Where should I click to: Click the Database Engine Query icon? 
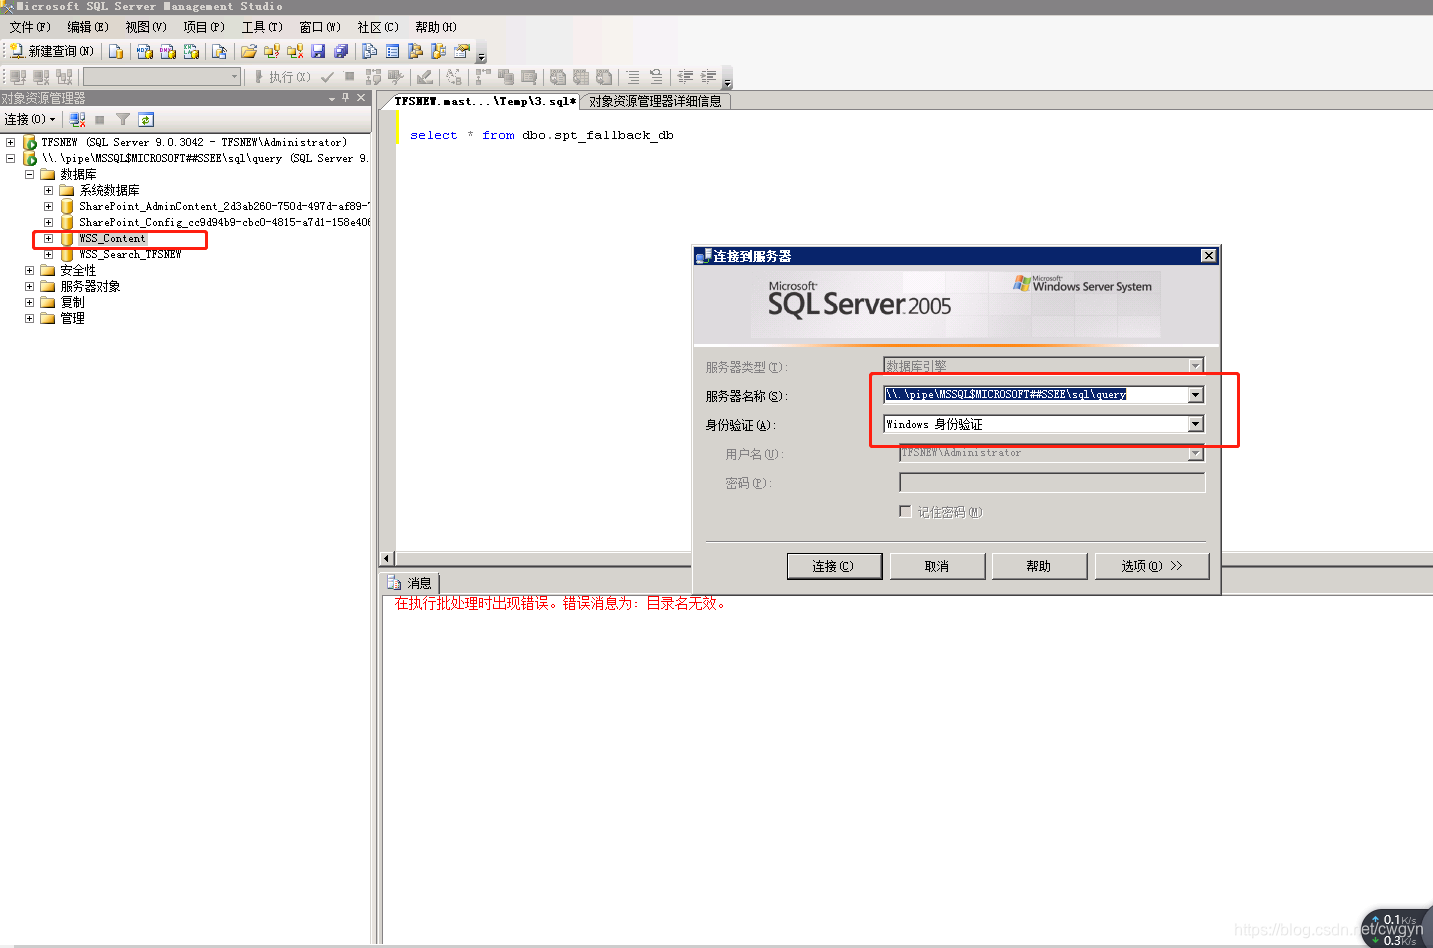(x=116, y=51)
